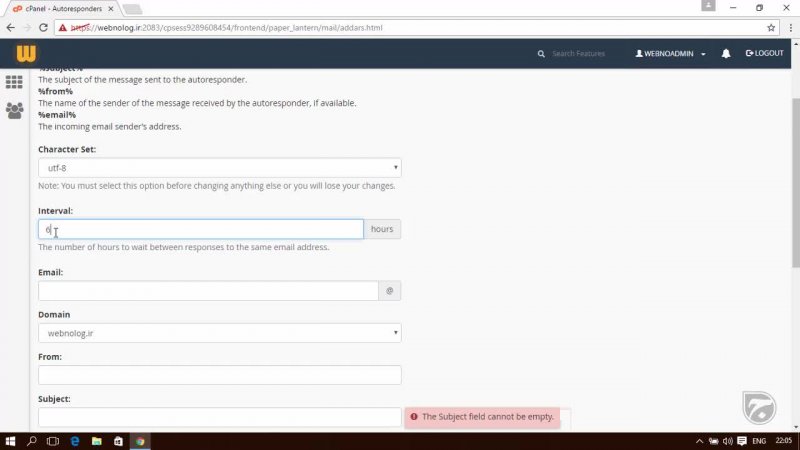
Task: Open the notifications bell
Action: [726, 53]
